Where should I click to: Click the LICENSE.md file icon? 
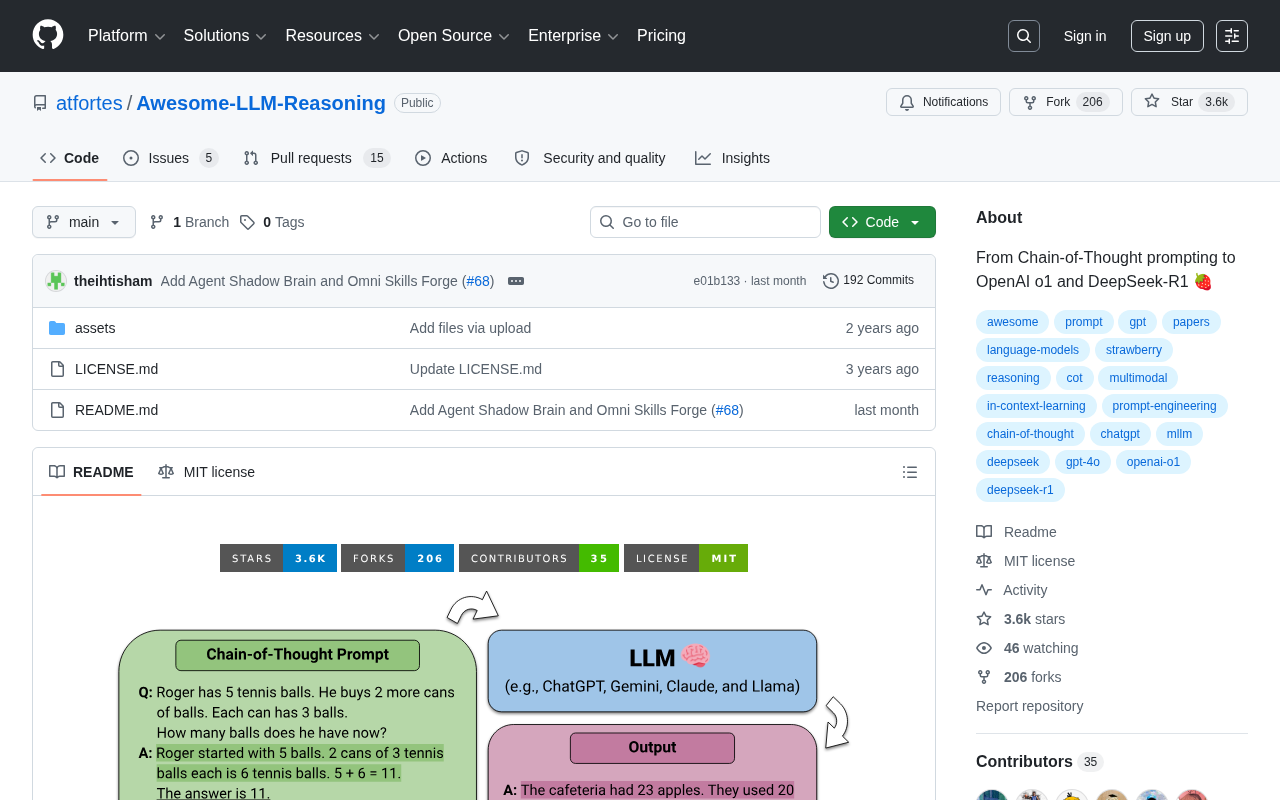point(57,369)
